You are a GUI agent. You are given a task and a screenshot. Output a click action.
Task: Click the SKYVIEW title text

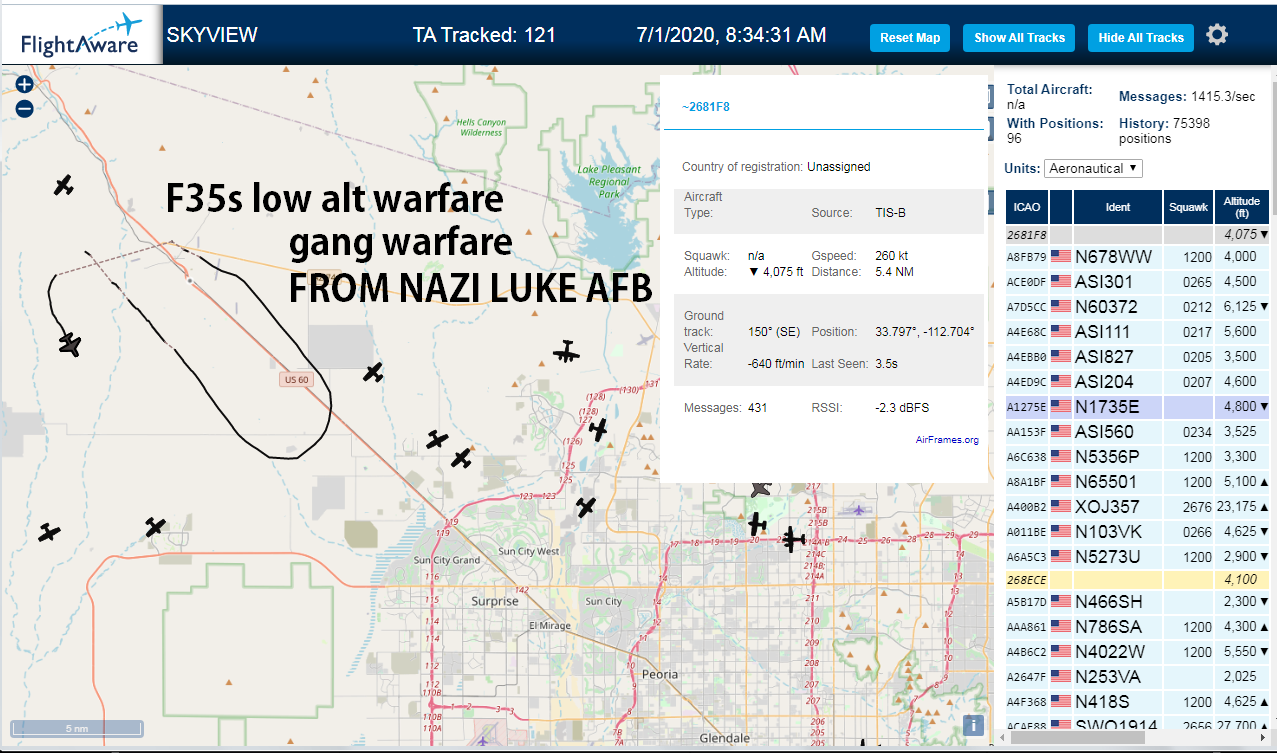click(212, 35)
